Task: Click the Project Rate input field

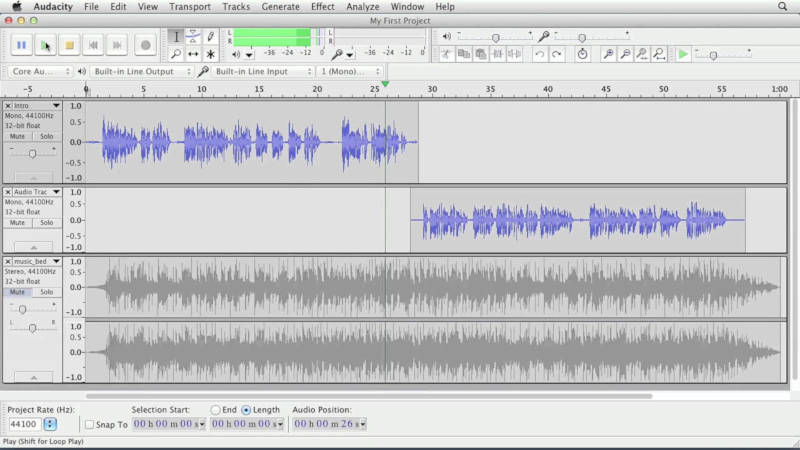Action: 24,424
